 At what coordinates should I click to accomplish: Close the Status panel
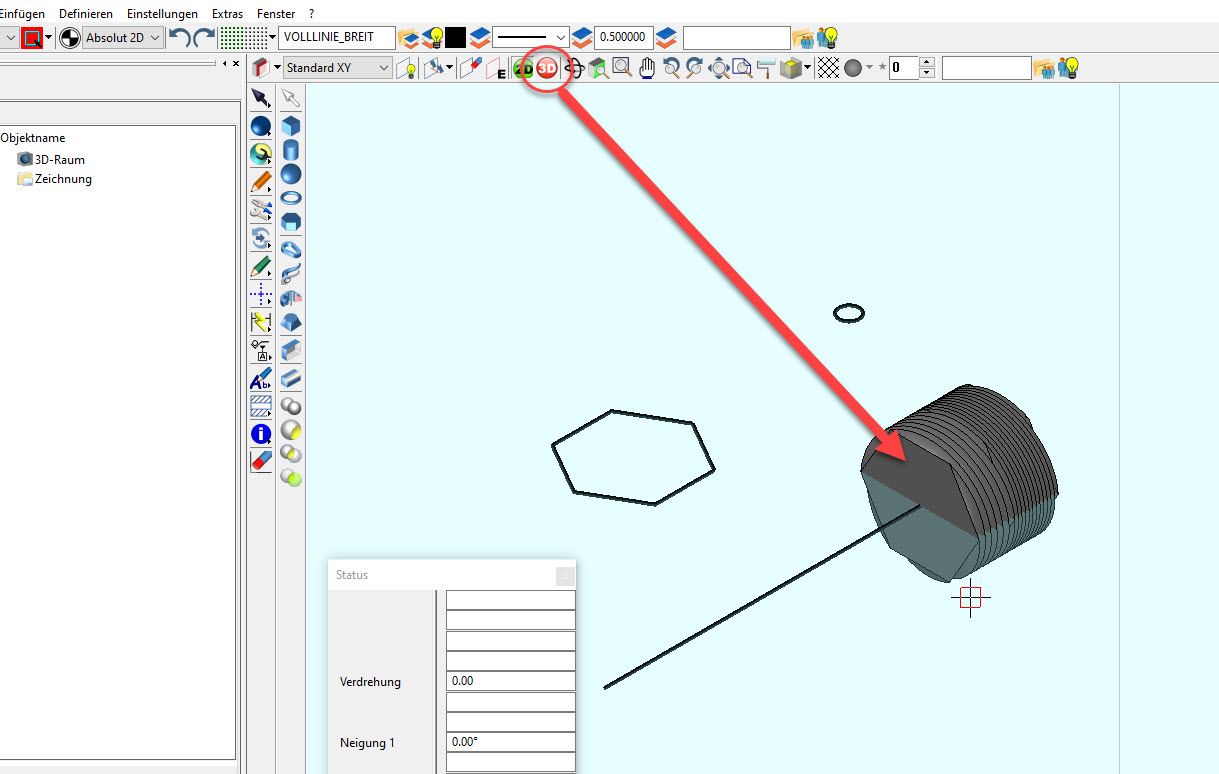coord(565,575)
